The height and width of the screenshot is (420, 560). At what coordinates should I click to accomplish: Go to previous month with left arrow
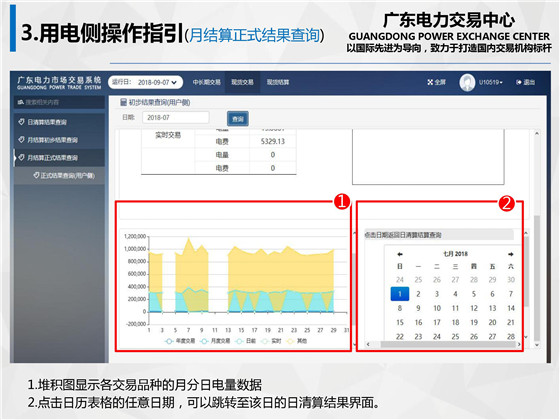pyautogui.click(x=400, y=254)
